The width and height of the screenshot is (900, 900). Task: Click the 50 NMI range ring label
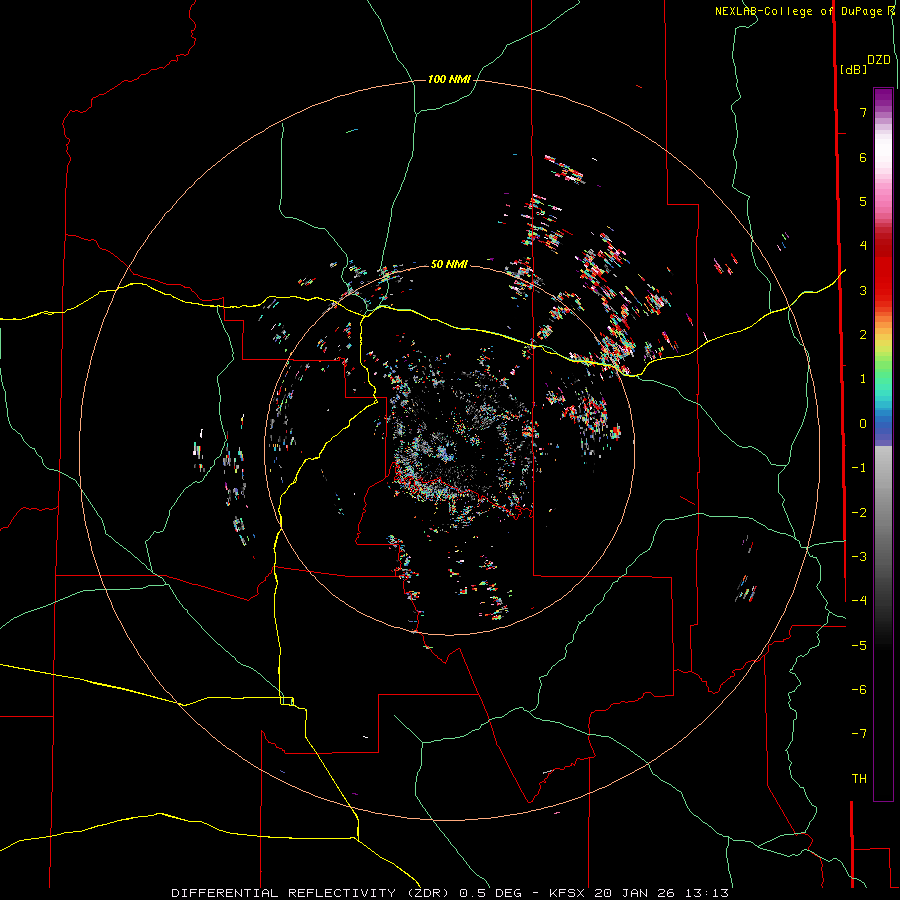click(449, 264)
